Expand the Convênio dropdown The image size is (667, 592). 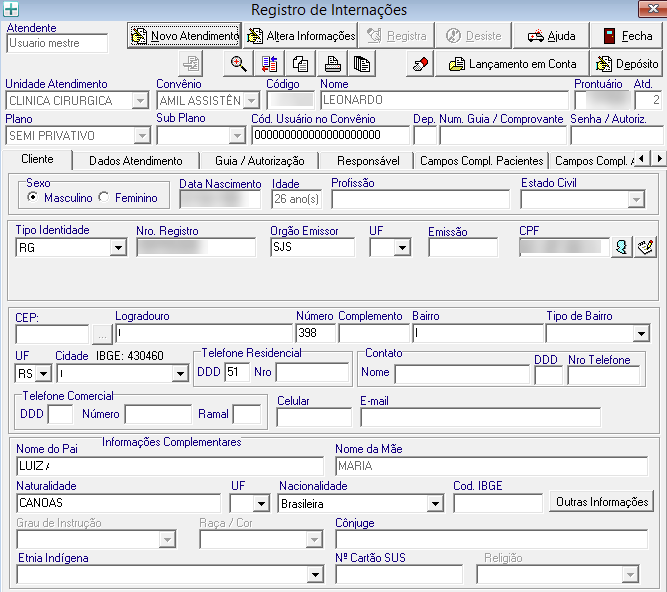pyautogui.click(x=252, y=101)
